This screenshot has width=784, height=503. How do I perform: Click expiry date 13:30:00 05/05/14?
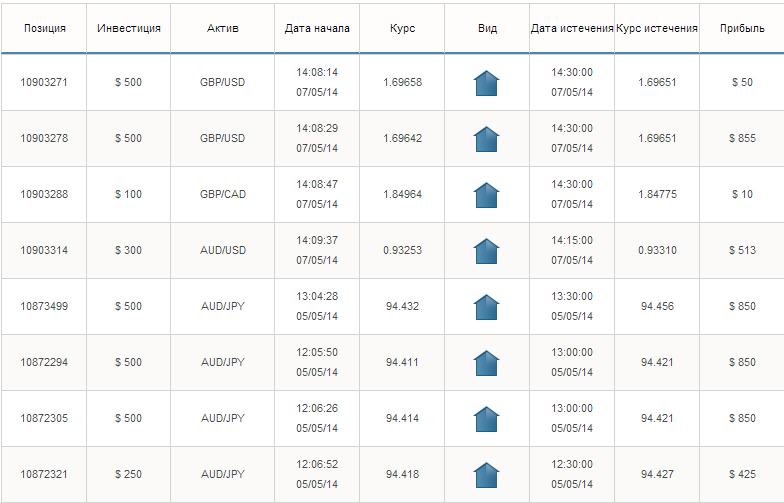coord(572,306)
